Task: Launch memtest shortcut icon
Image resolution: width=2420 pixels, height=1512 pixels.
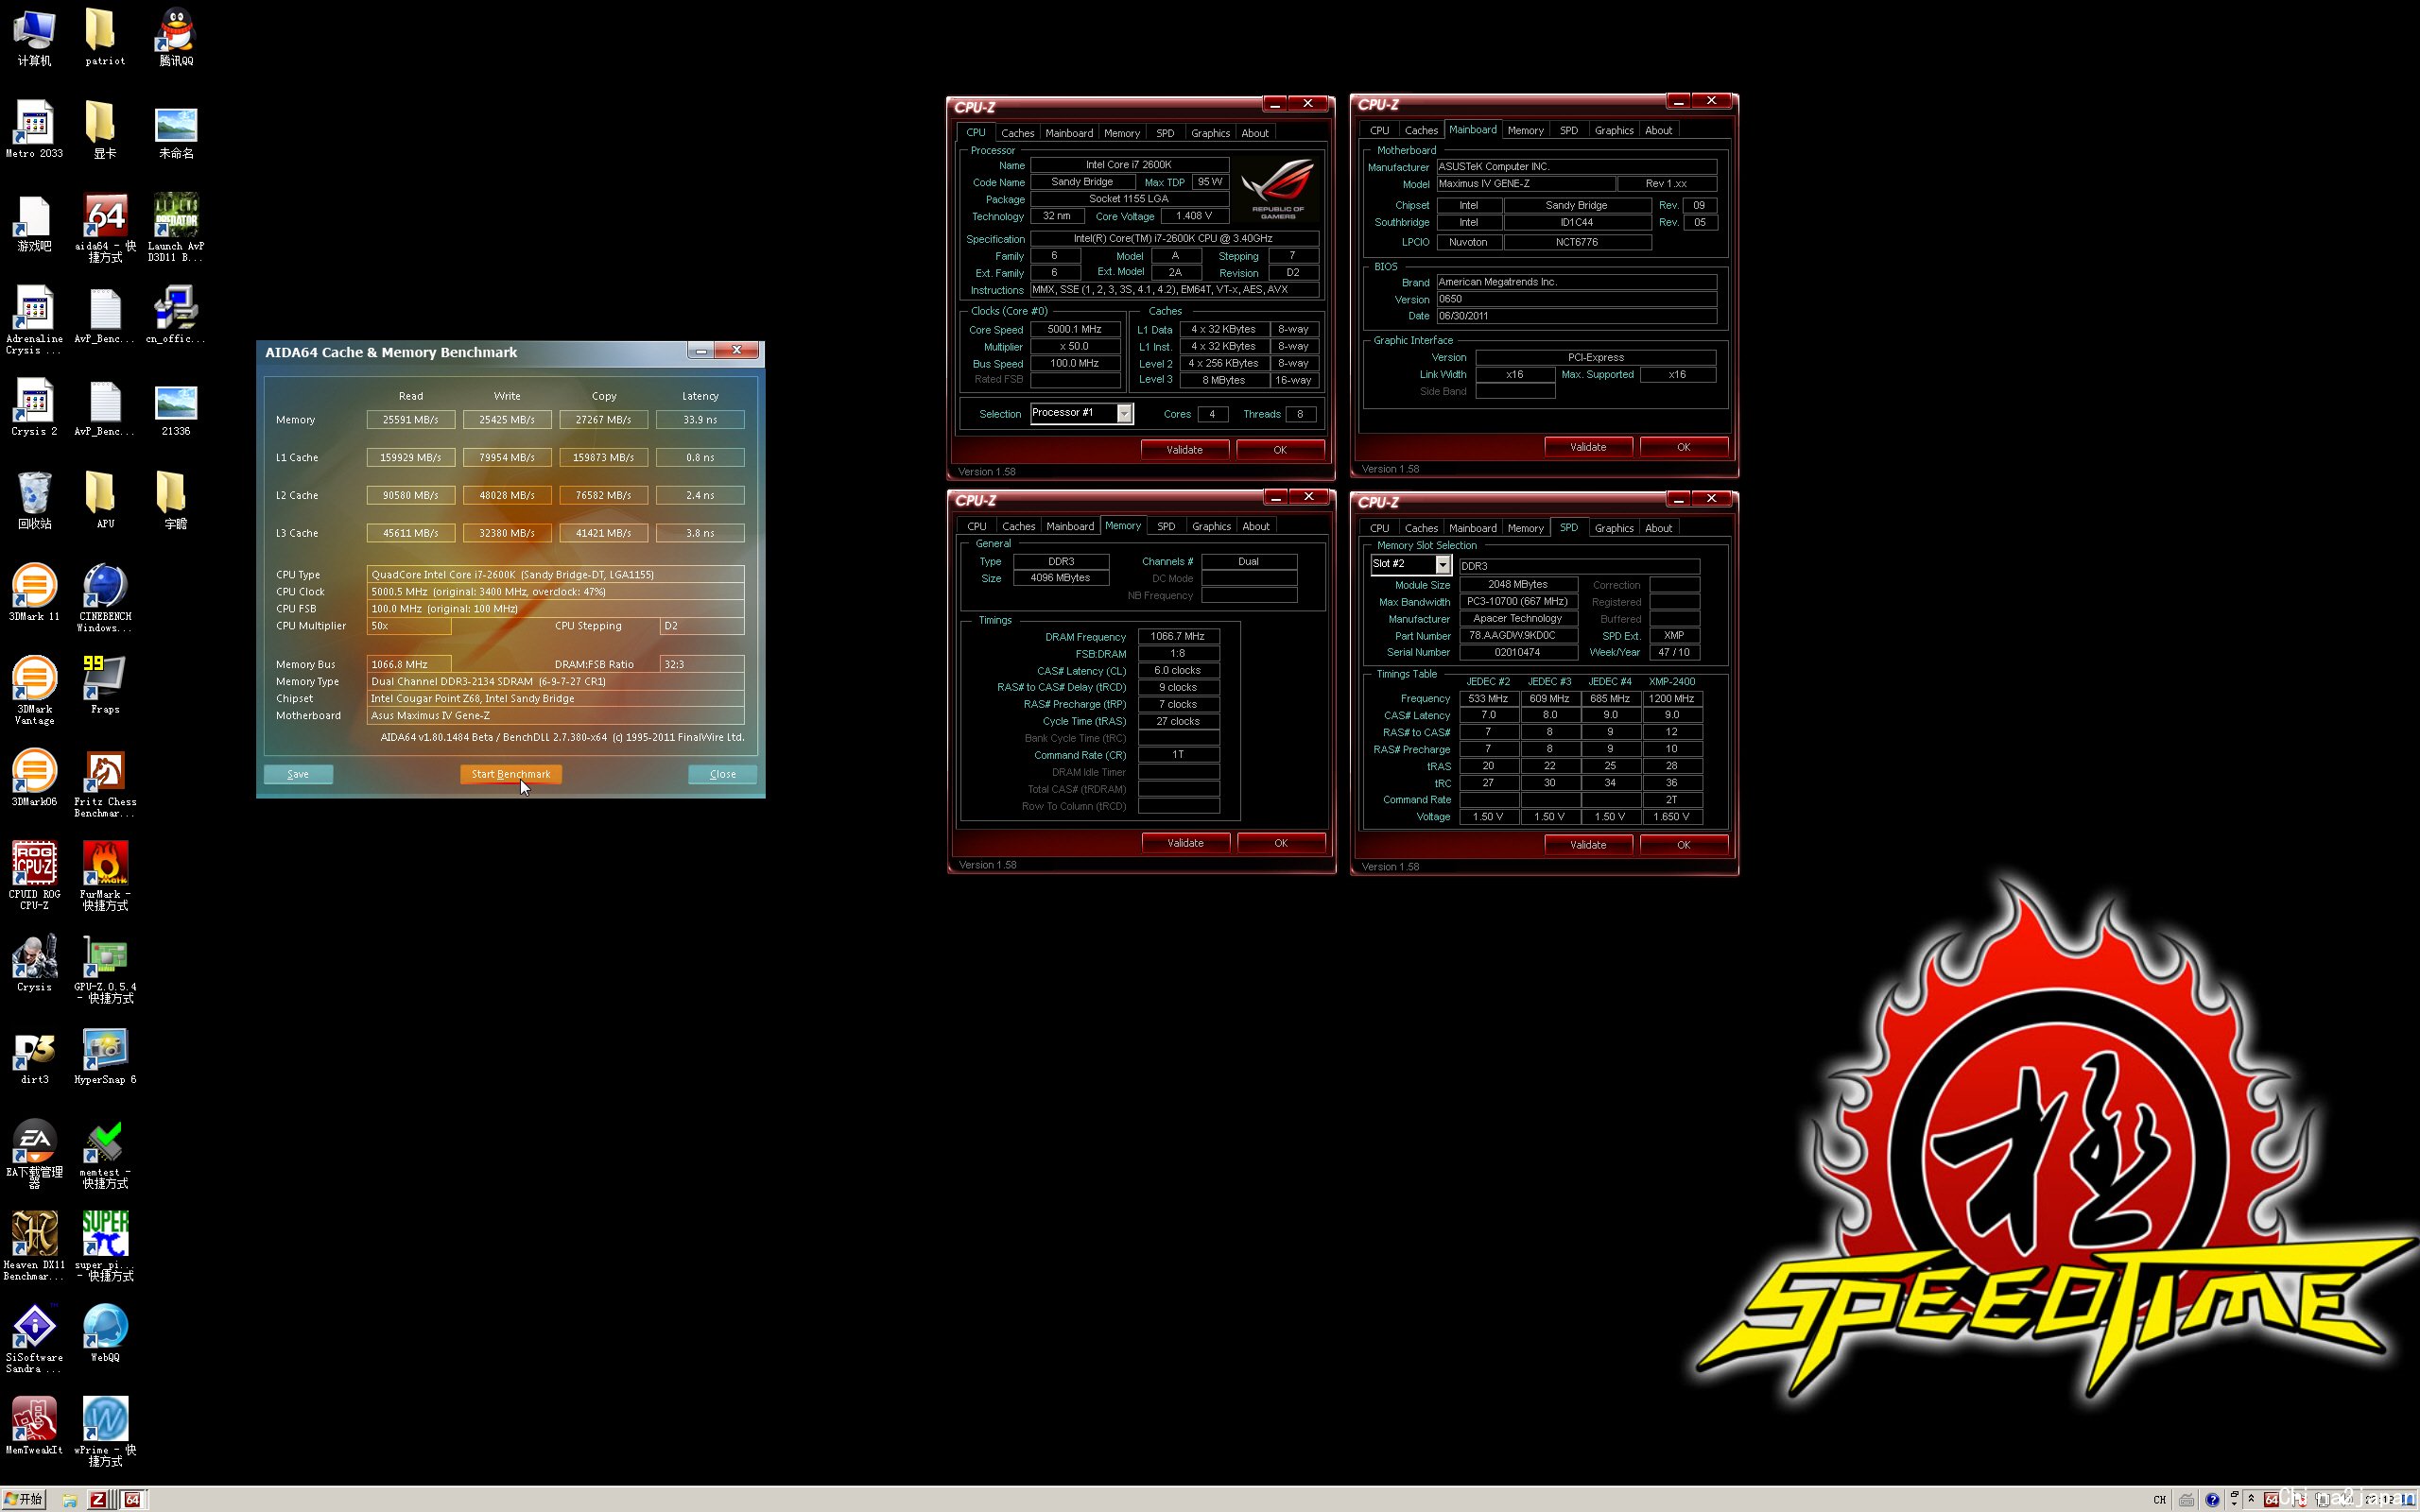Action: (x=105, y=1154)
